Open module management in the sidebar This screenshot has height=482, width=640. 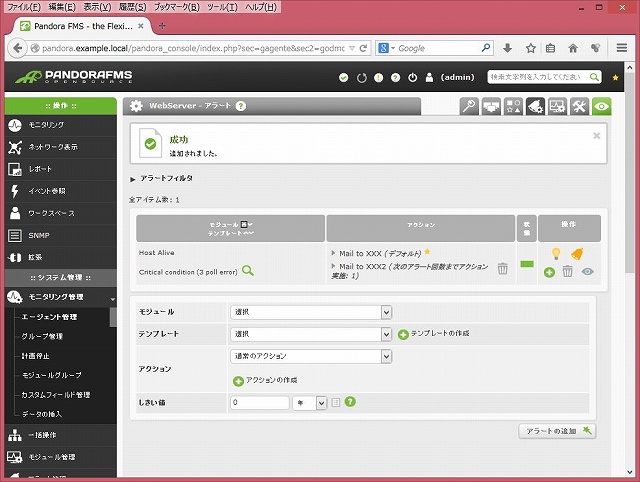[61, 457]
